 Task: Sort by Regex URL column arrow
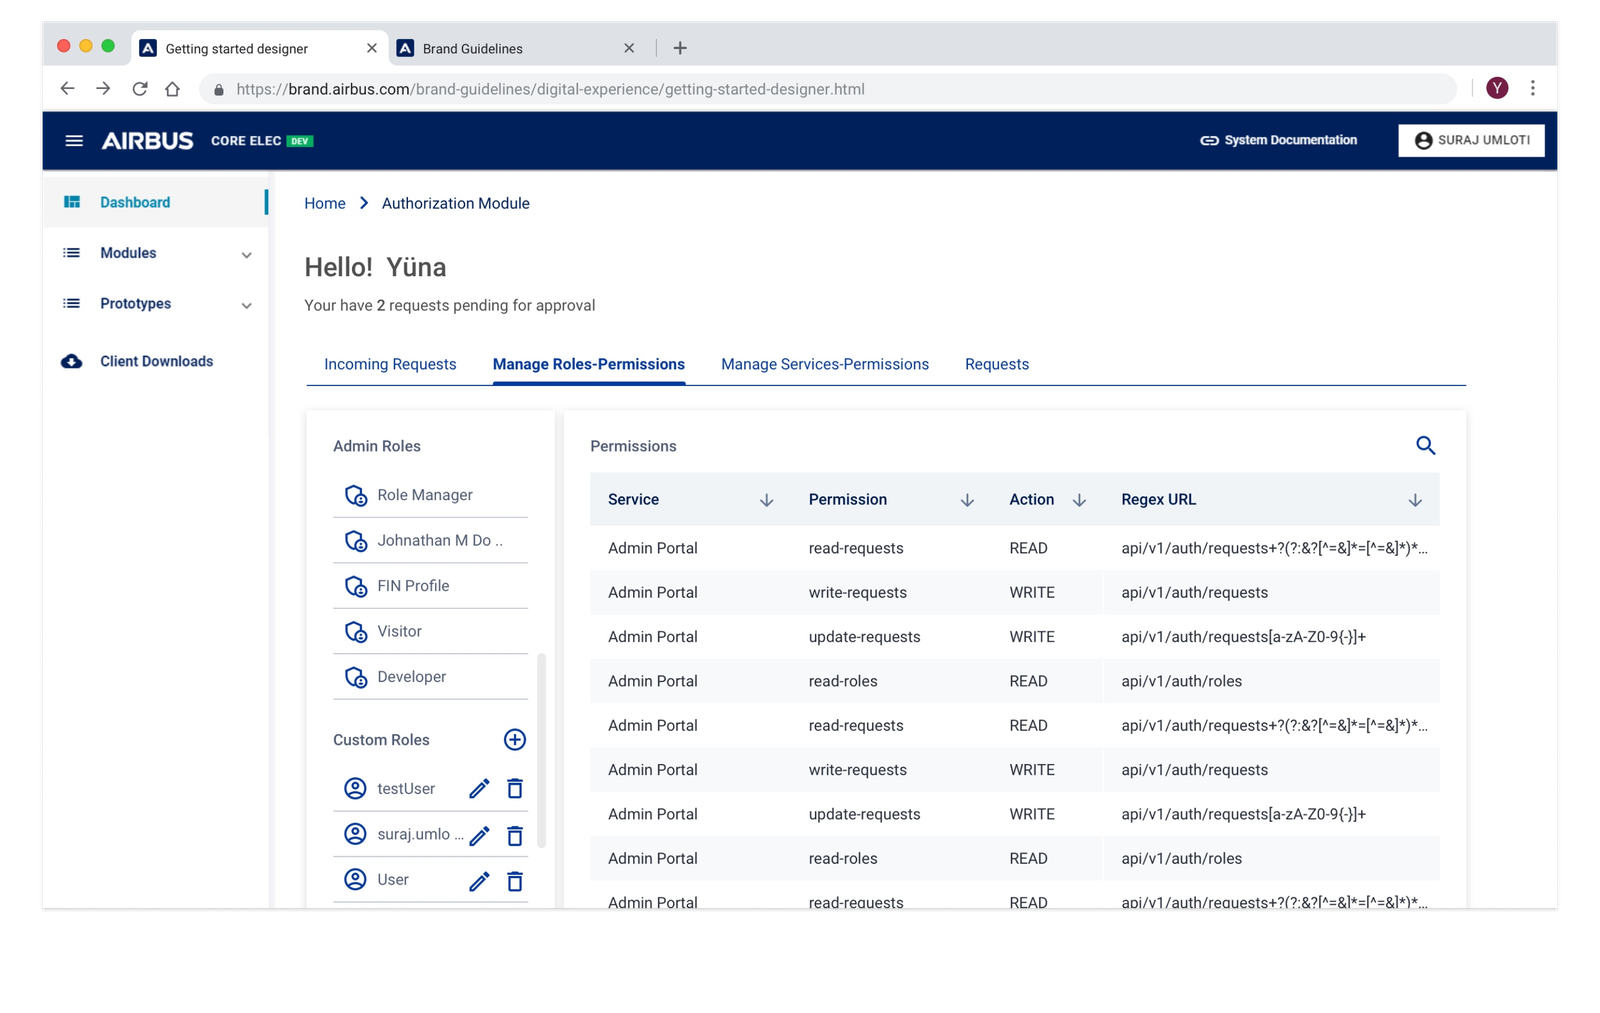point(1414,500)
